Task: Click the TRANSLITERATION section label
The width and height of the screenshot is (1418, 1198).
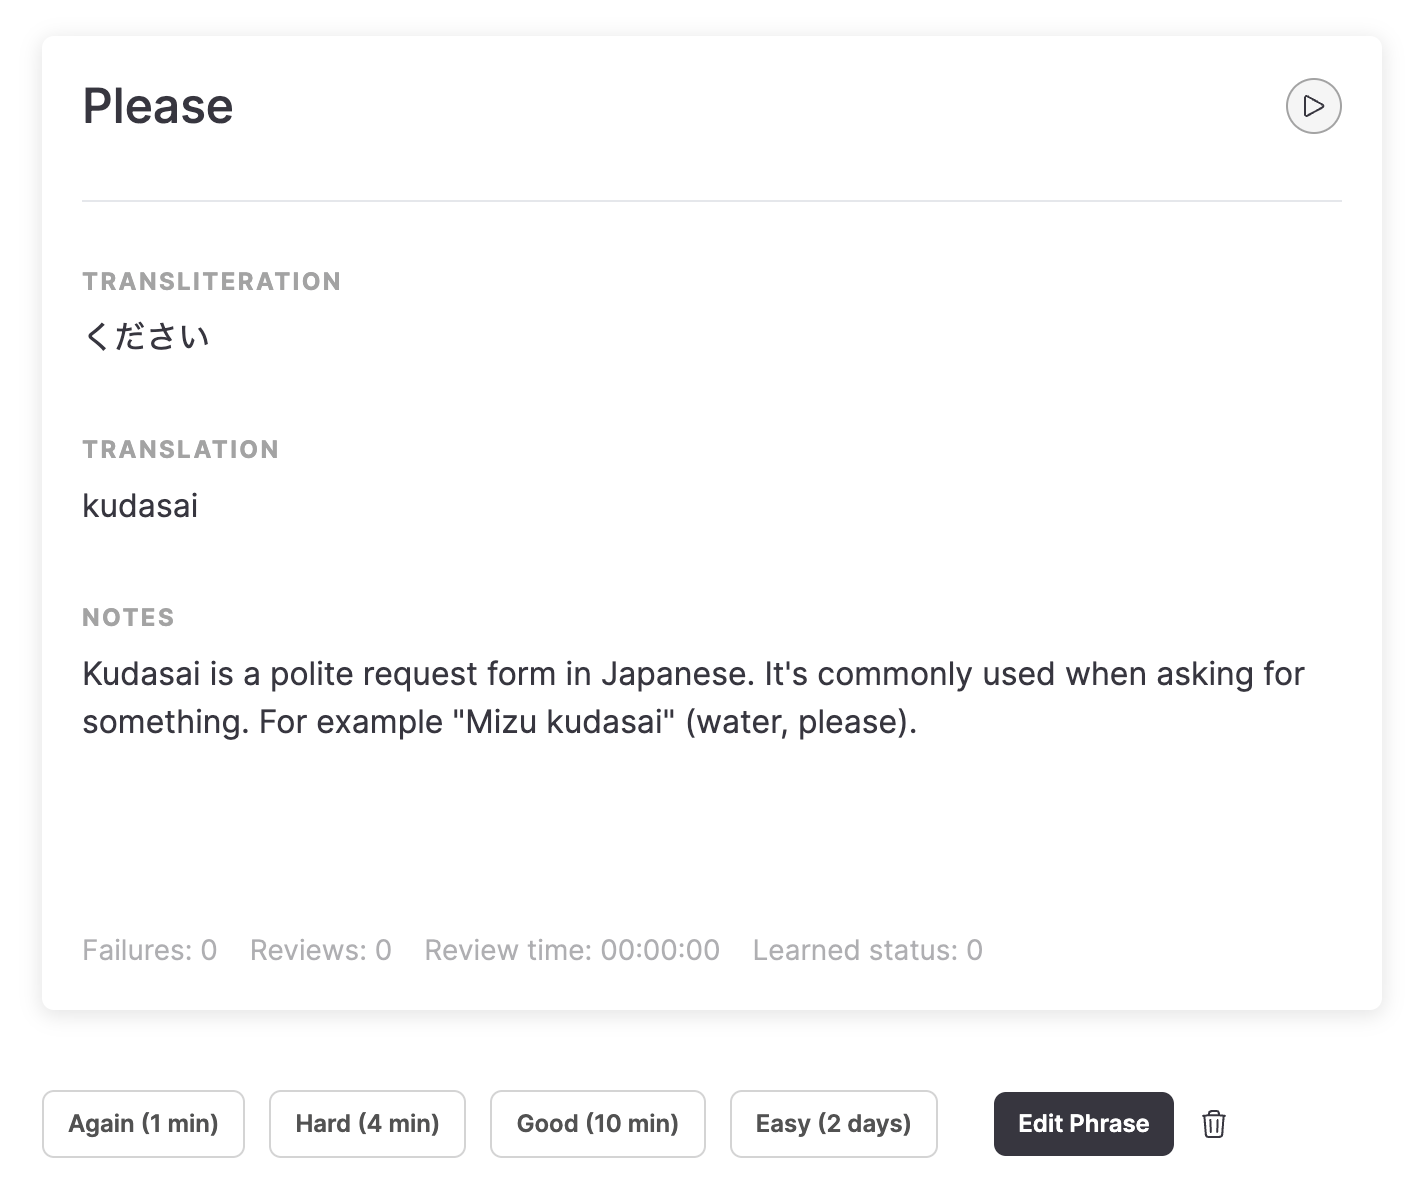Action: 211,282
